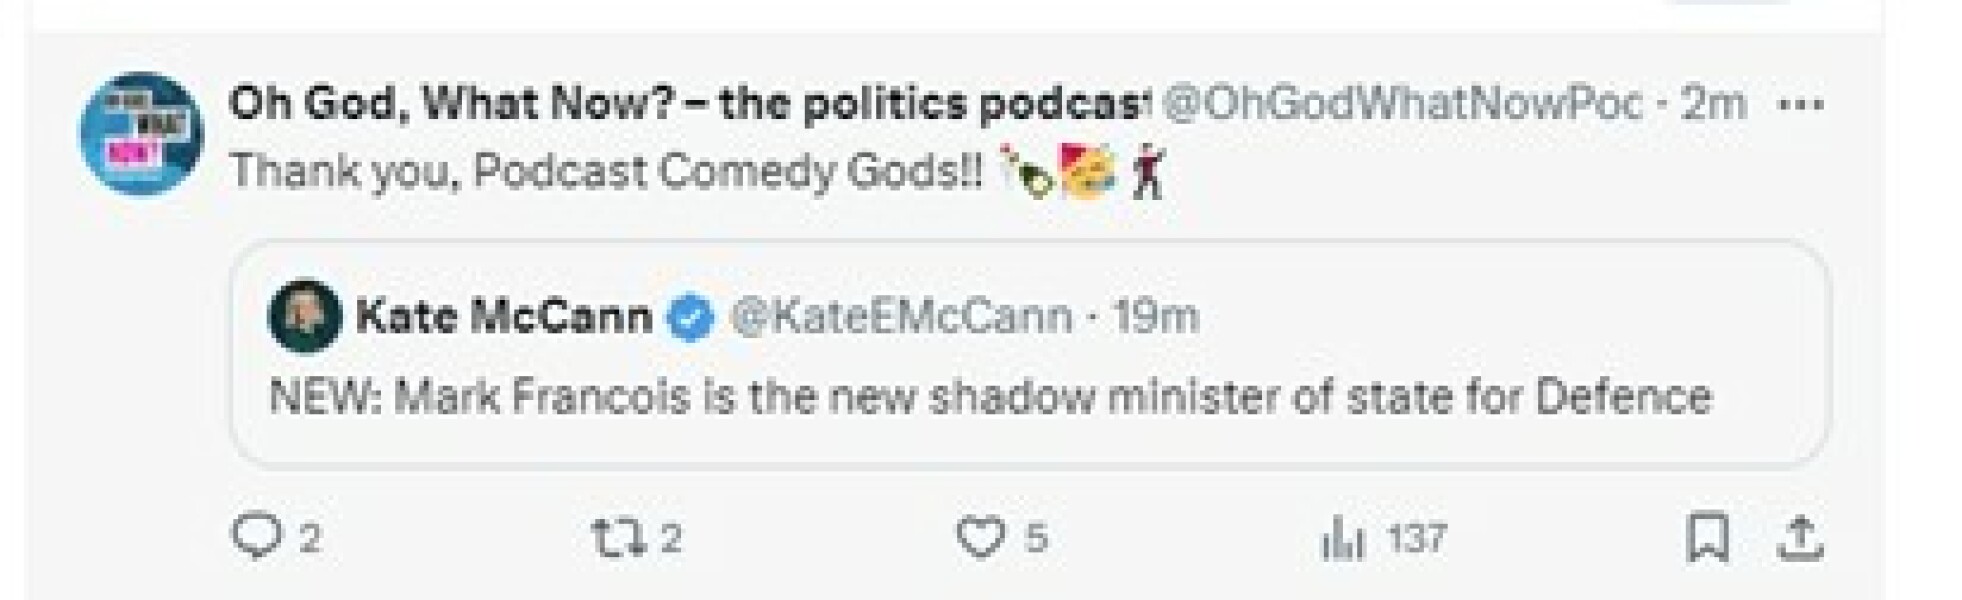Click the reply speech bubble icon

(x=256, y=537)
